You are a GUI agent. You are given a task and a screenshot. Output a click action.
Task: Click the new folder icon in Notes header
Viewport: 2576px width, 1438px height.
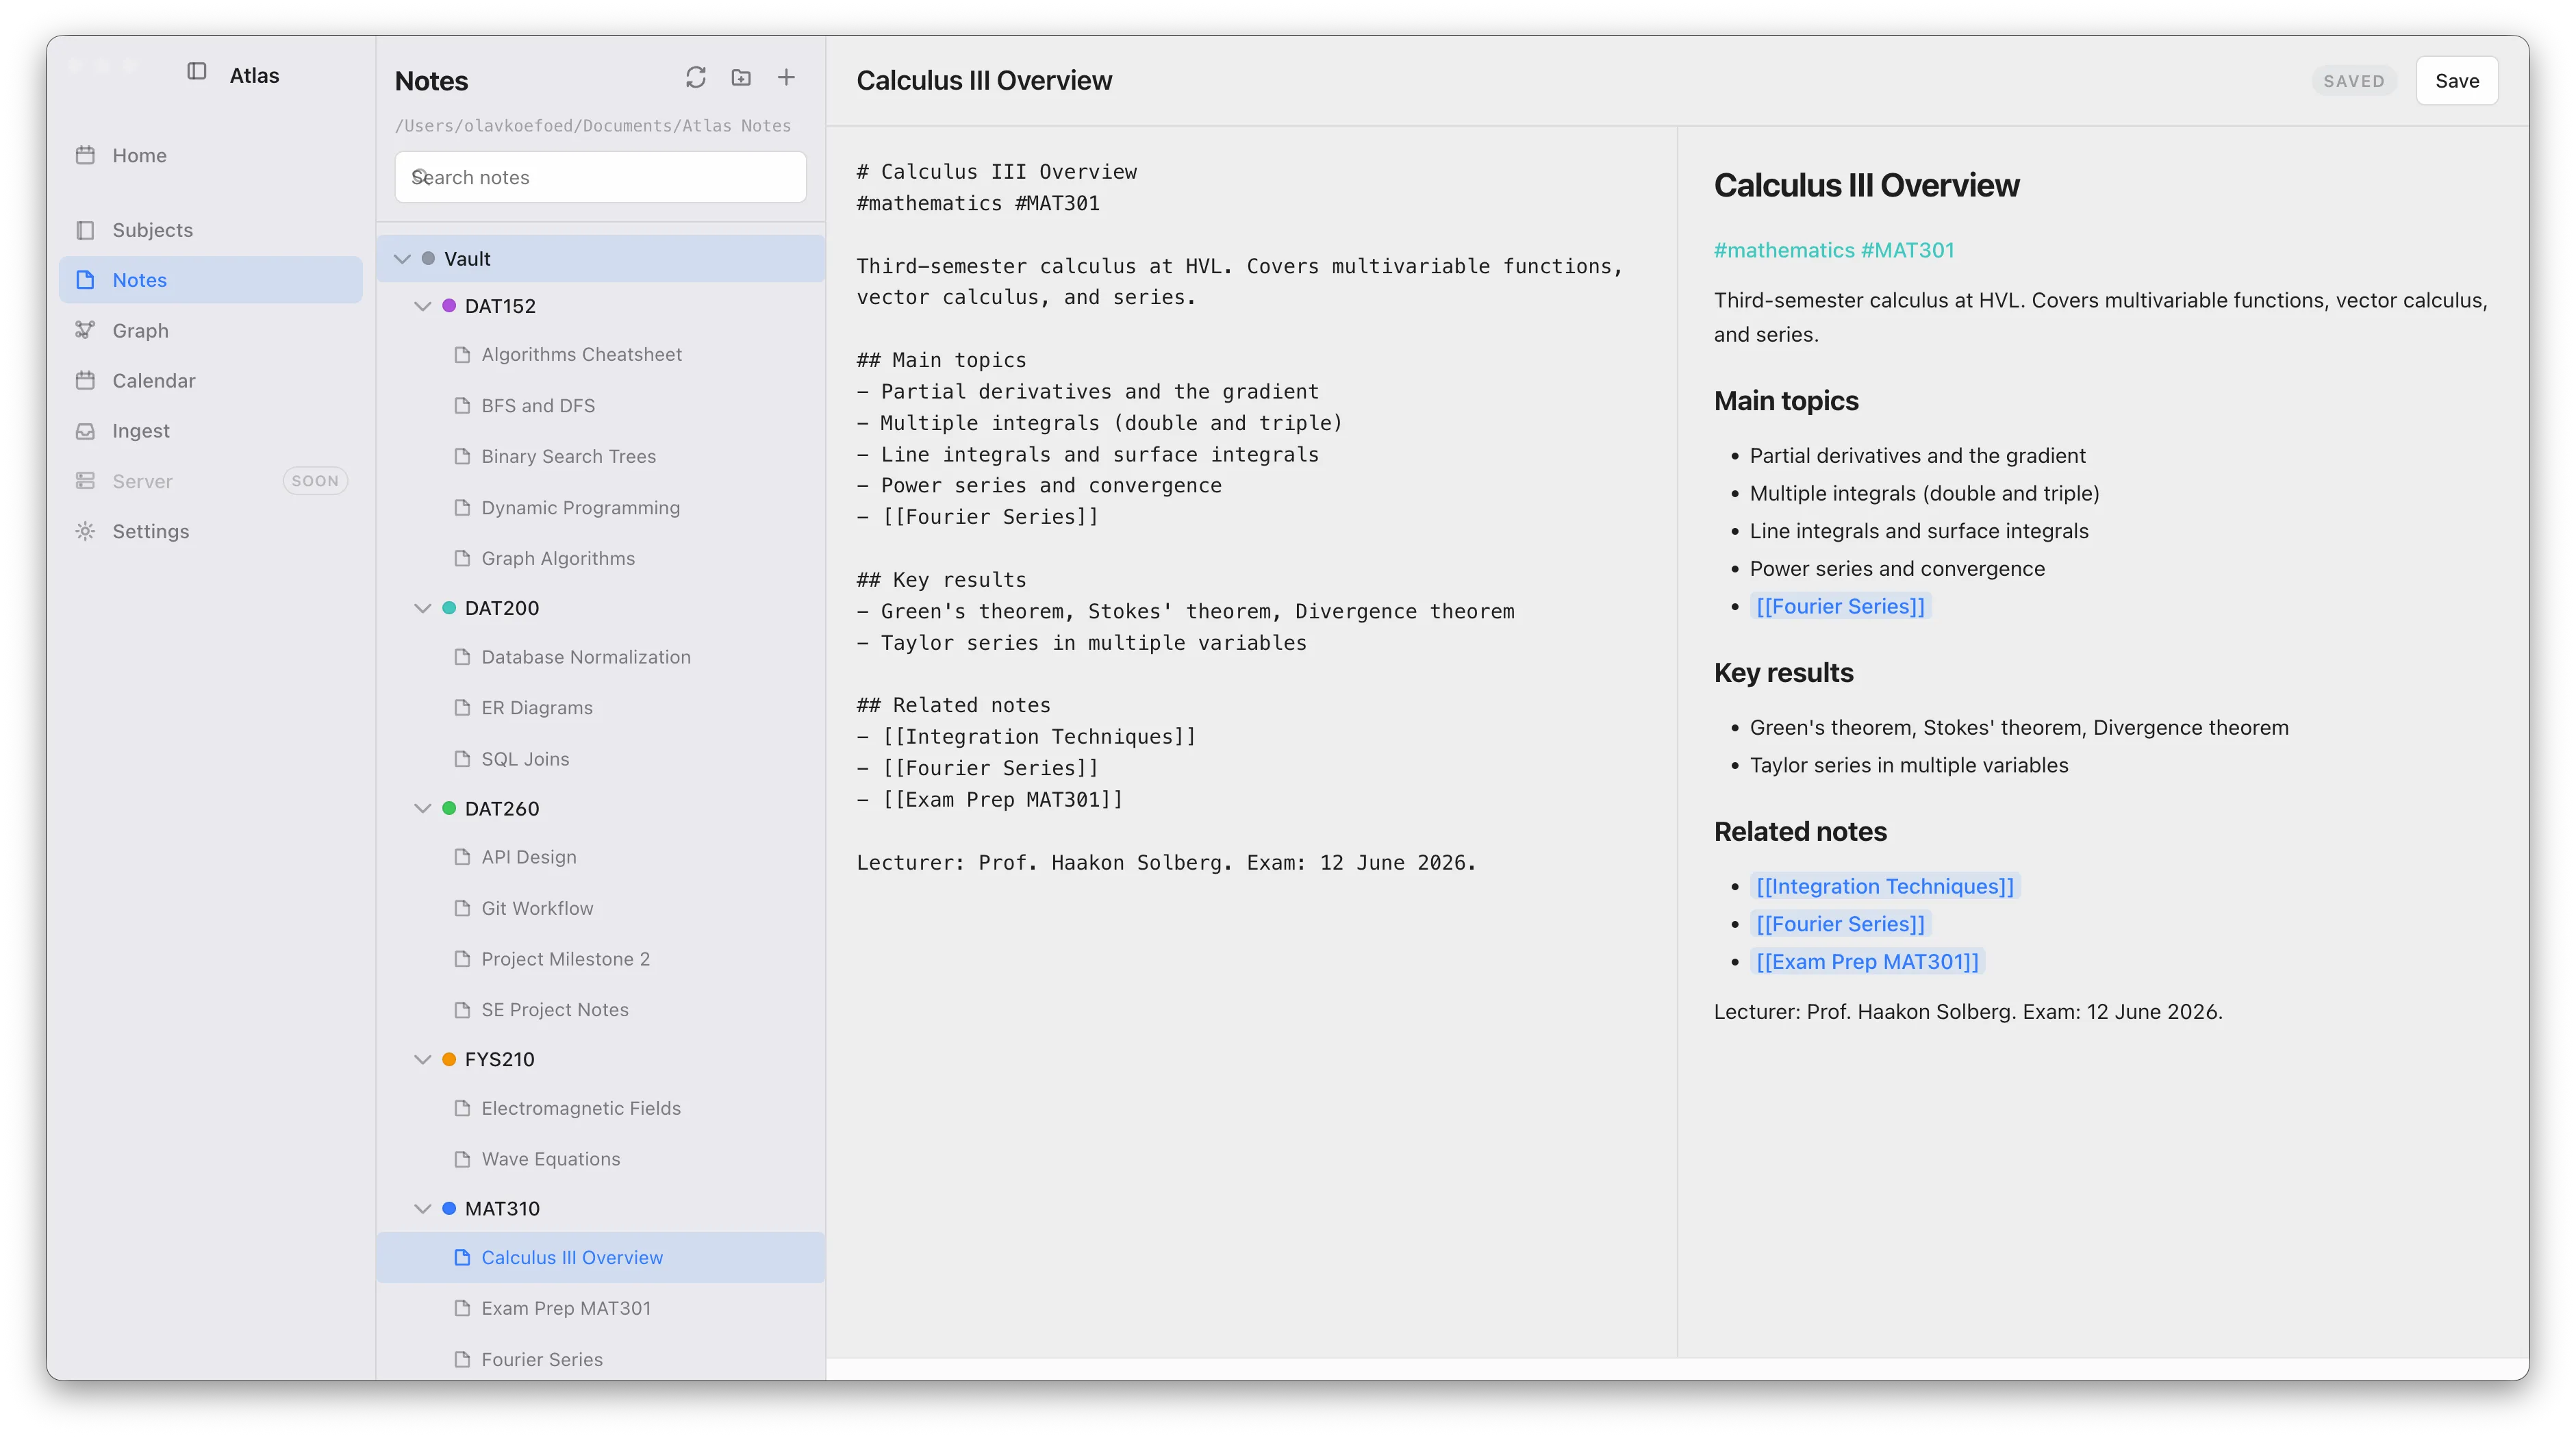click(741, 78)
